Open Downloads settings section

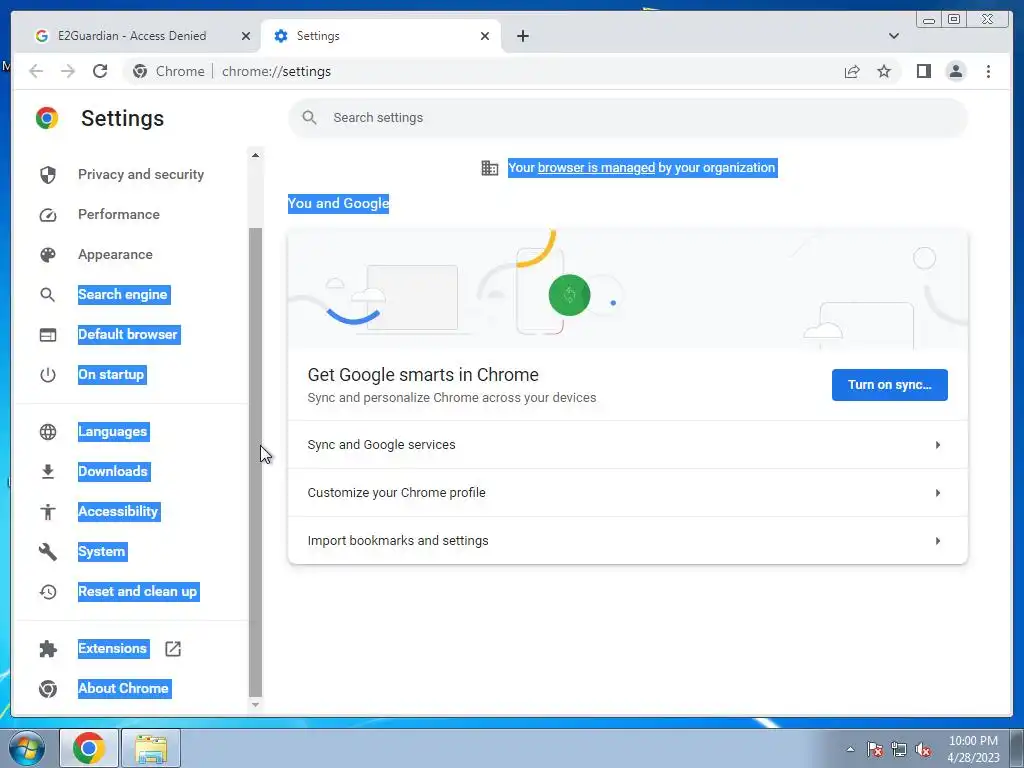[113, 472]
